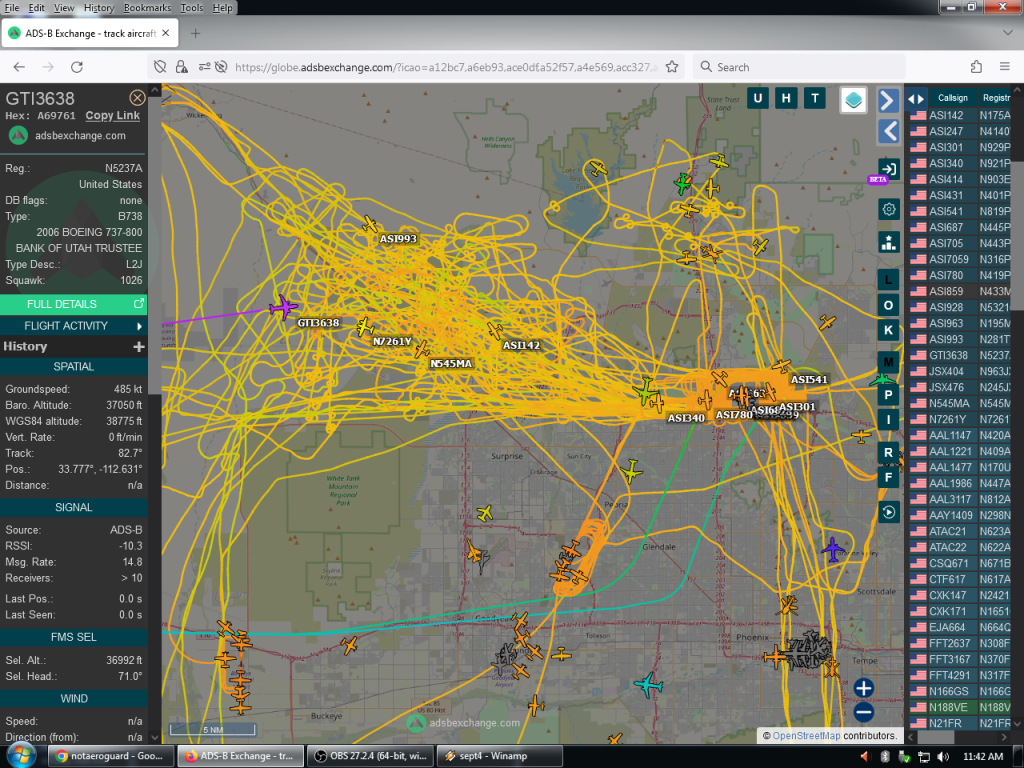Open the Tools menu

pos(191,8)
